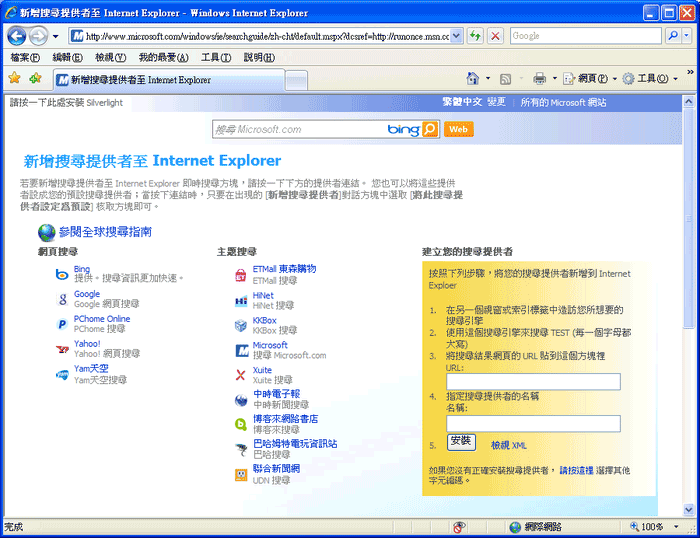700x538 pixels.
Task: Click the Bing orange magnifier search button
Action: coord(430,129)
